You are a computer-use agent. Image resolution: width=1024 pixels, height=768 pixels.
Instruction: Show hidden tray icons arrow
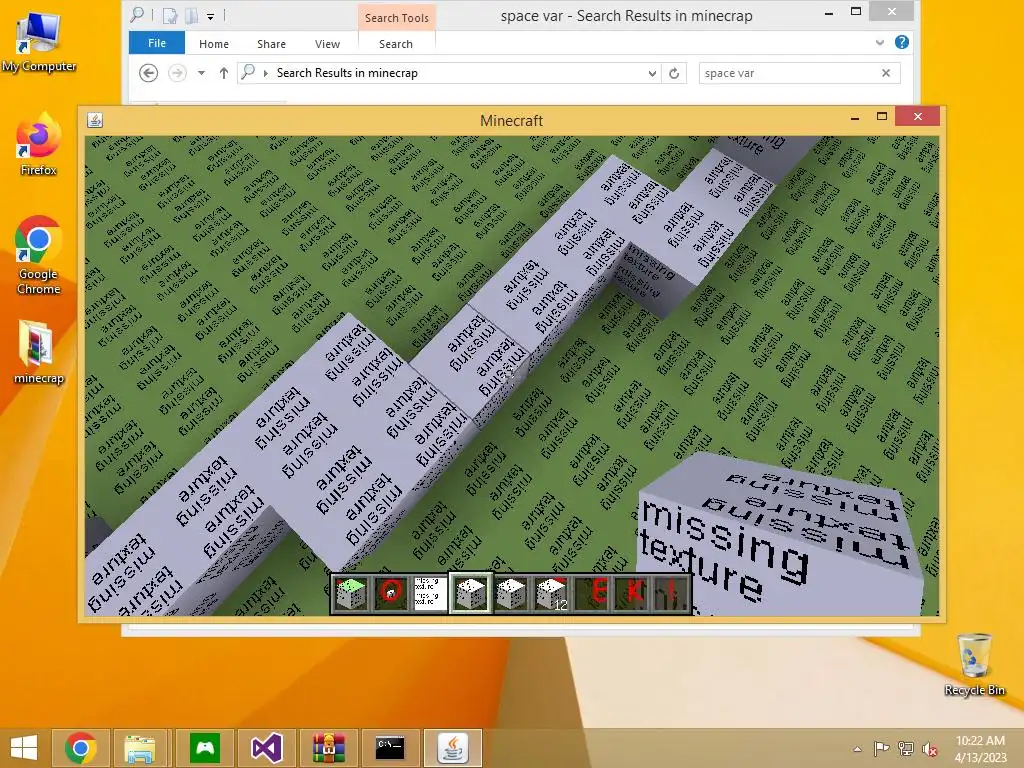click(857, 749)
